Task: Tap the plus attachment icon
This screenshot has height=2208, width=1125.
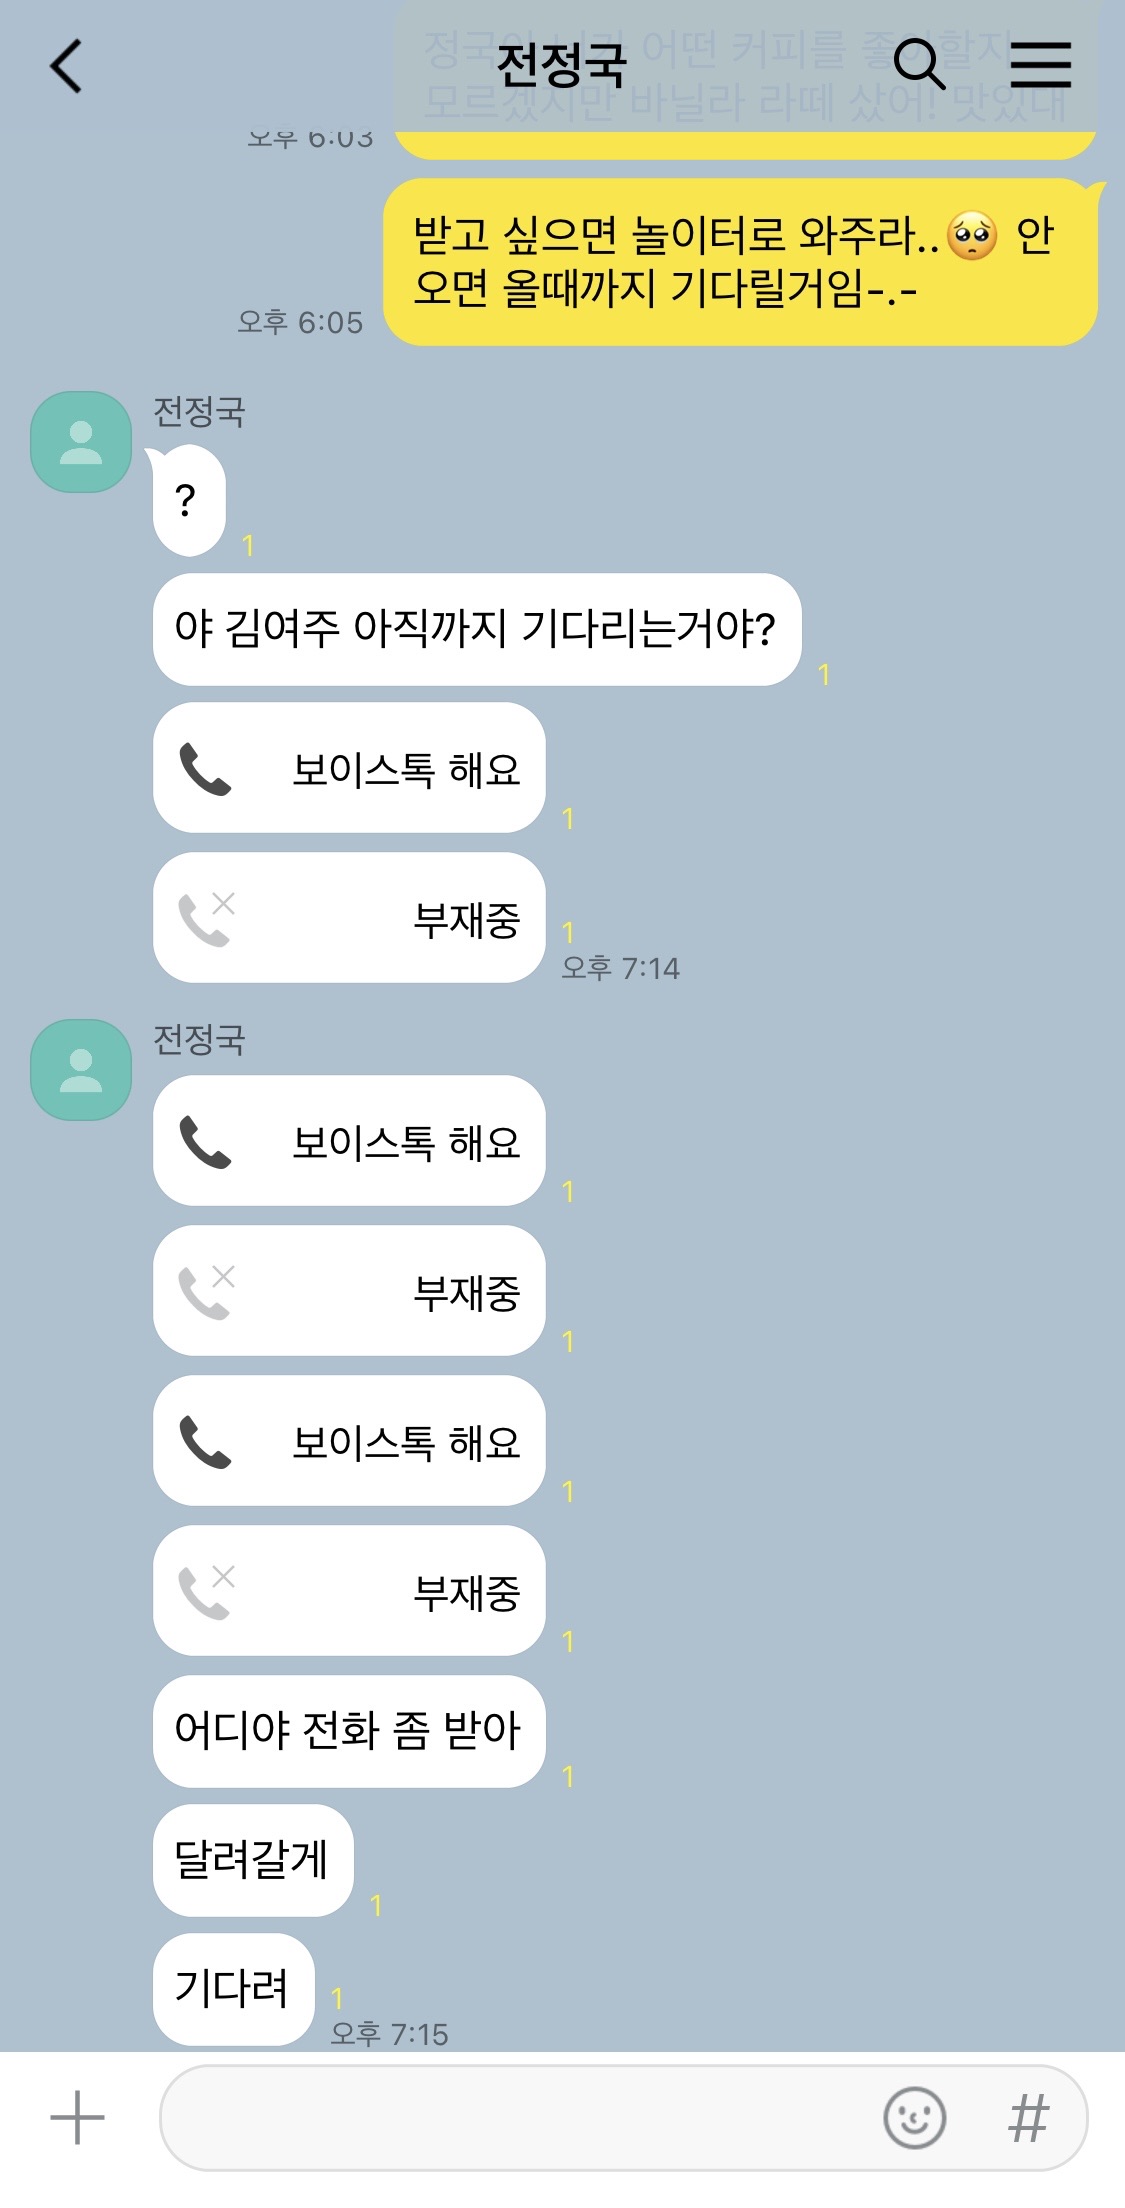Action: (77, 2118)
